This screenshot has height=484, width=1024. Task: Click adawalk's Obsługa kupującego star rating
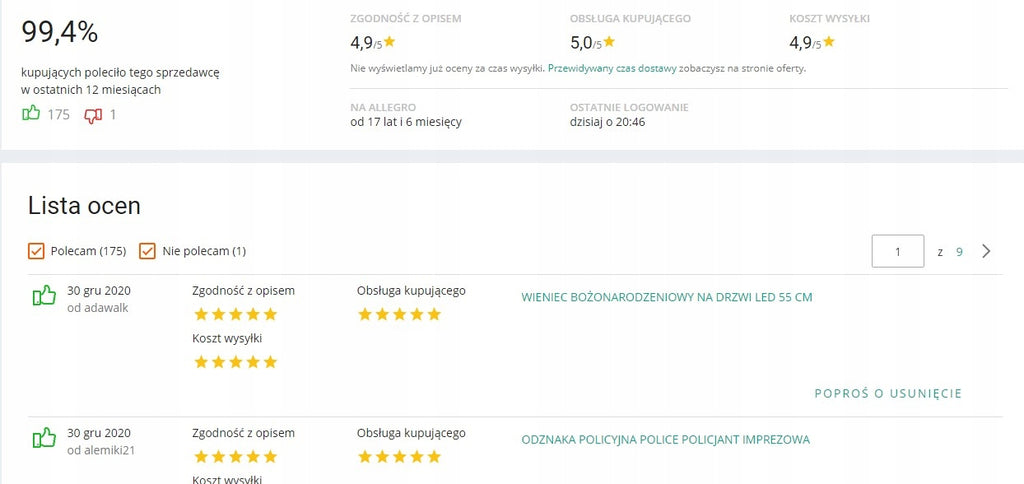pos(400,315)
